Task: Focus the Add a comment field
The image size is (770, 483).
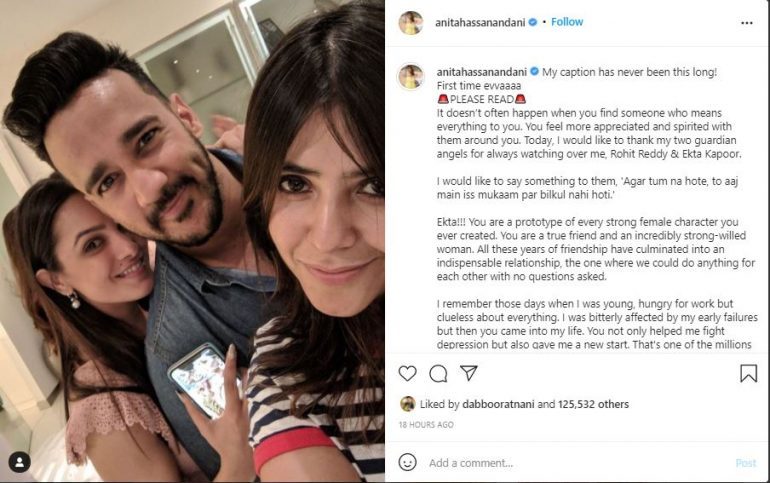Action: (577, 463)
